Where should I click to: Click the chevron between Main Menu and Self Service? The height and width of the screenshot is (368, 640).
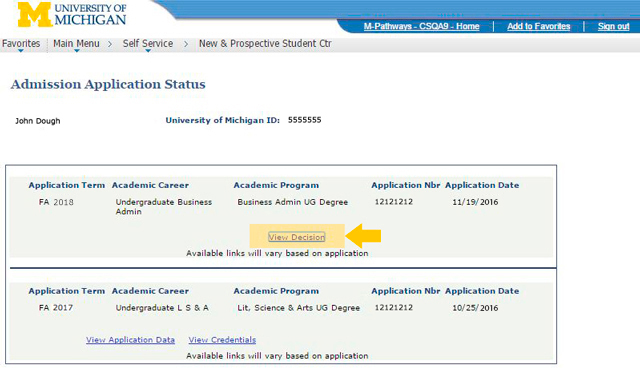click(110, 44)
